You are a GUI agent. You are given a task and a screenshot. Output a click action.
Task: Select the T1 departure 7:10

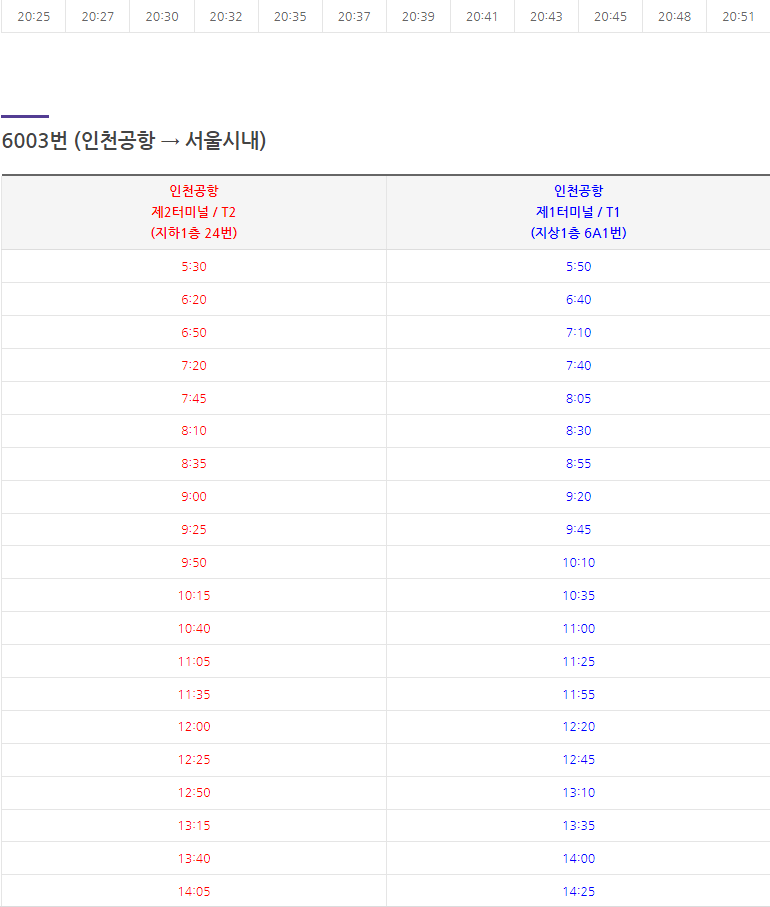pos(579,332)
